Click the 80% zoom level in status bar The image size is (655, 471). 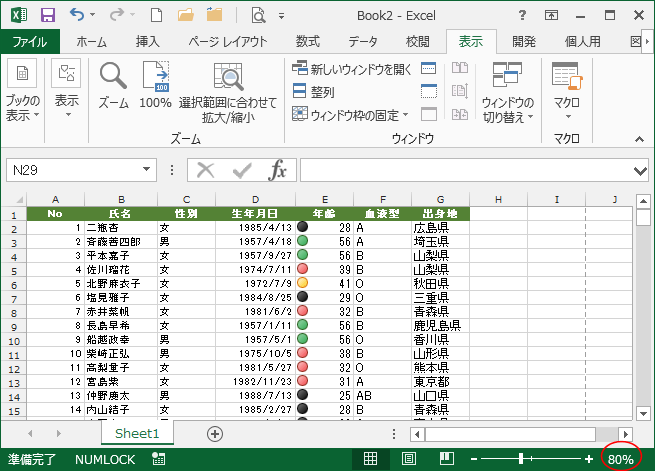click(x=621, y=459)
